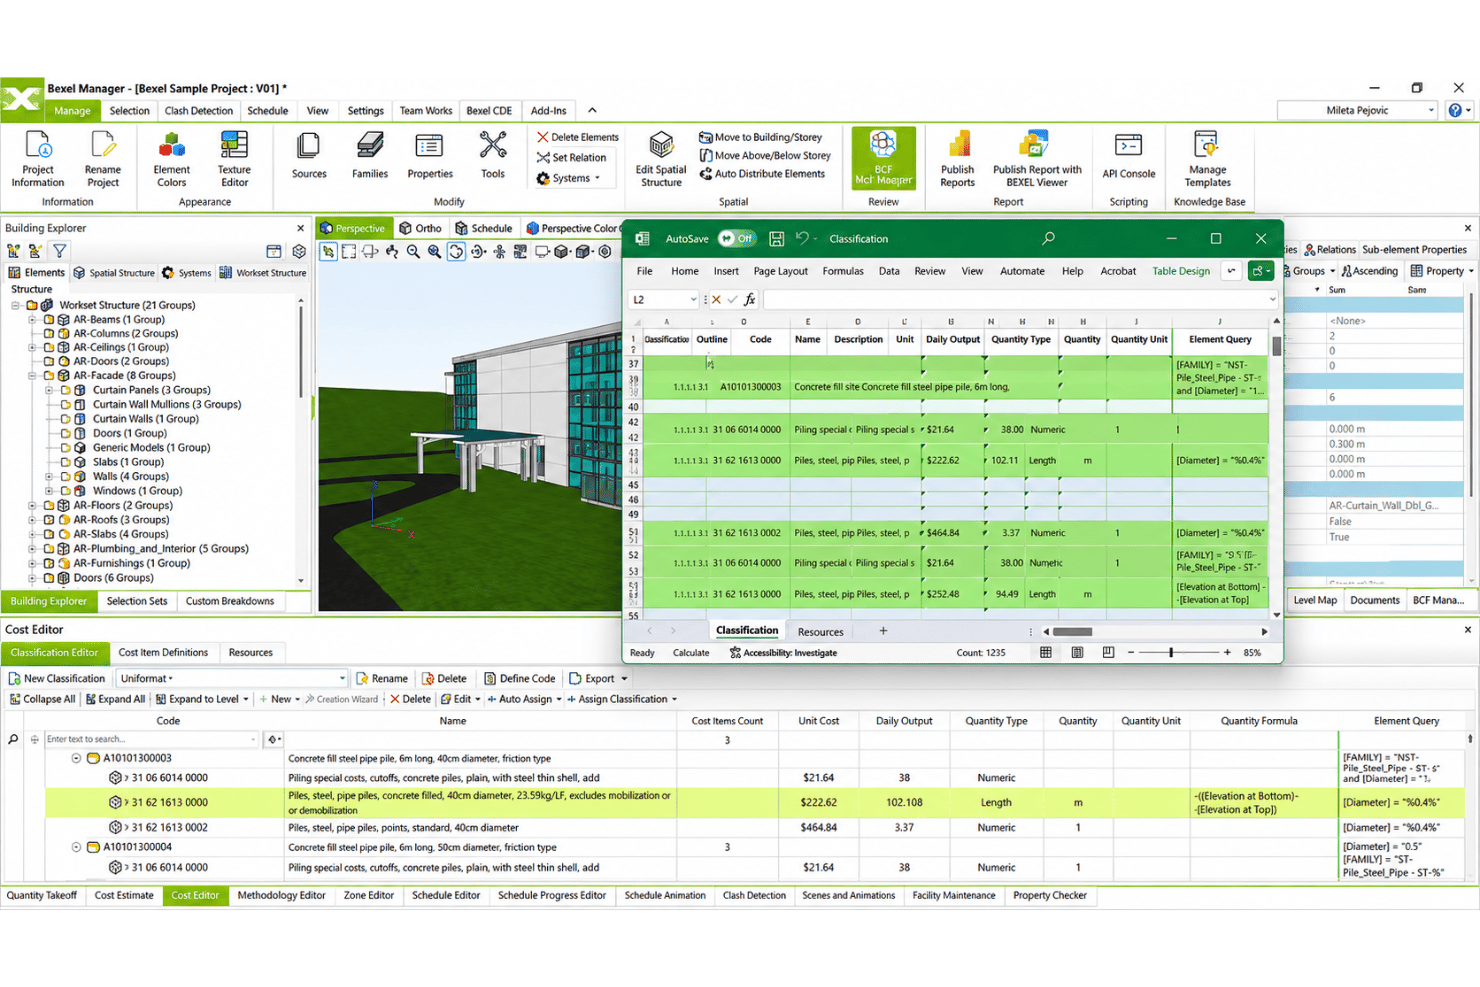Viewport: 1480px width, 987px height.
Task: Click the Excel Normal view button in the status bar
Action: click(1046, 653)
